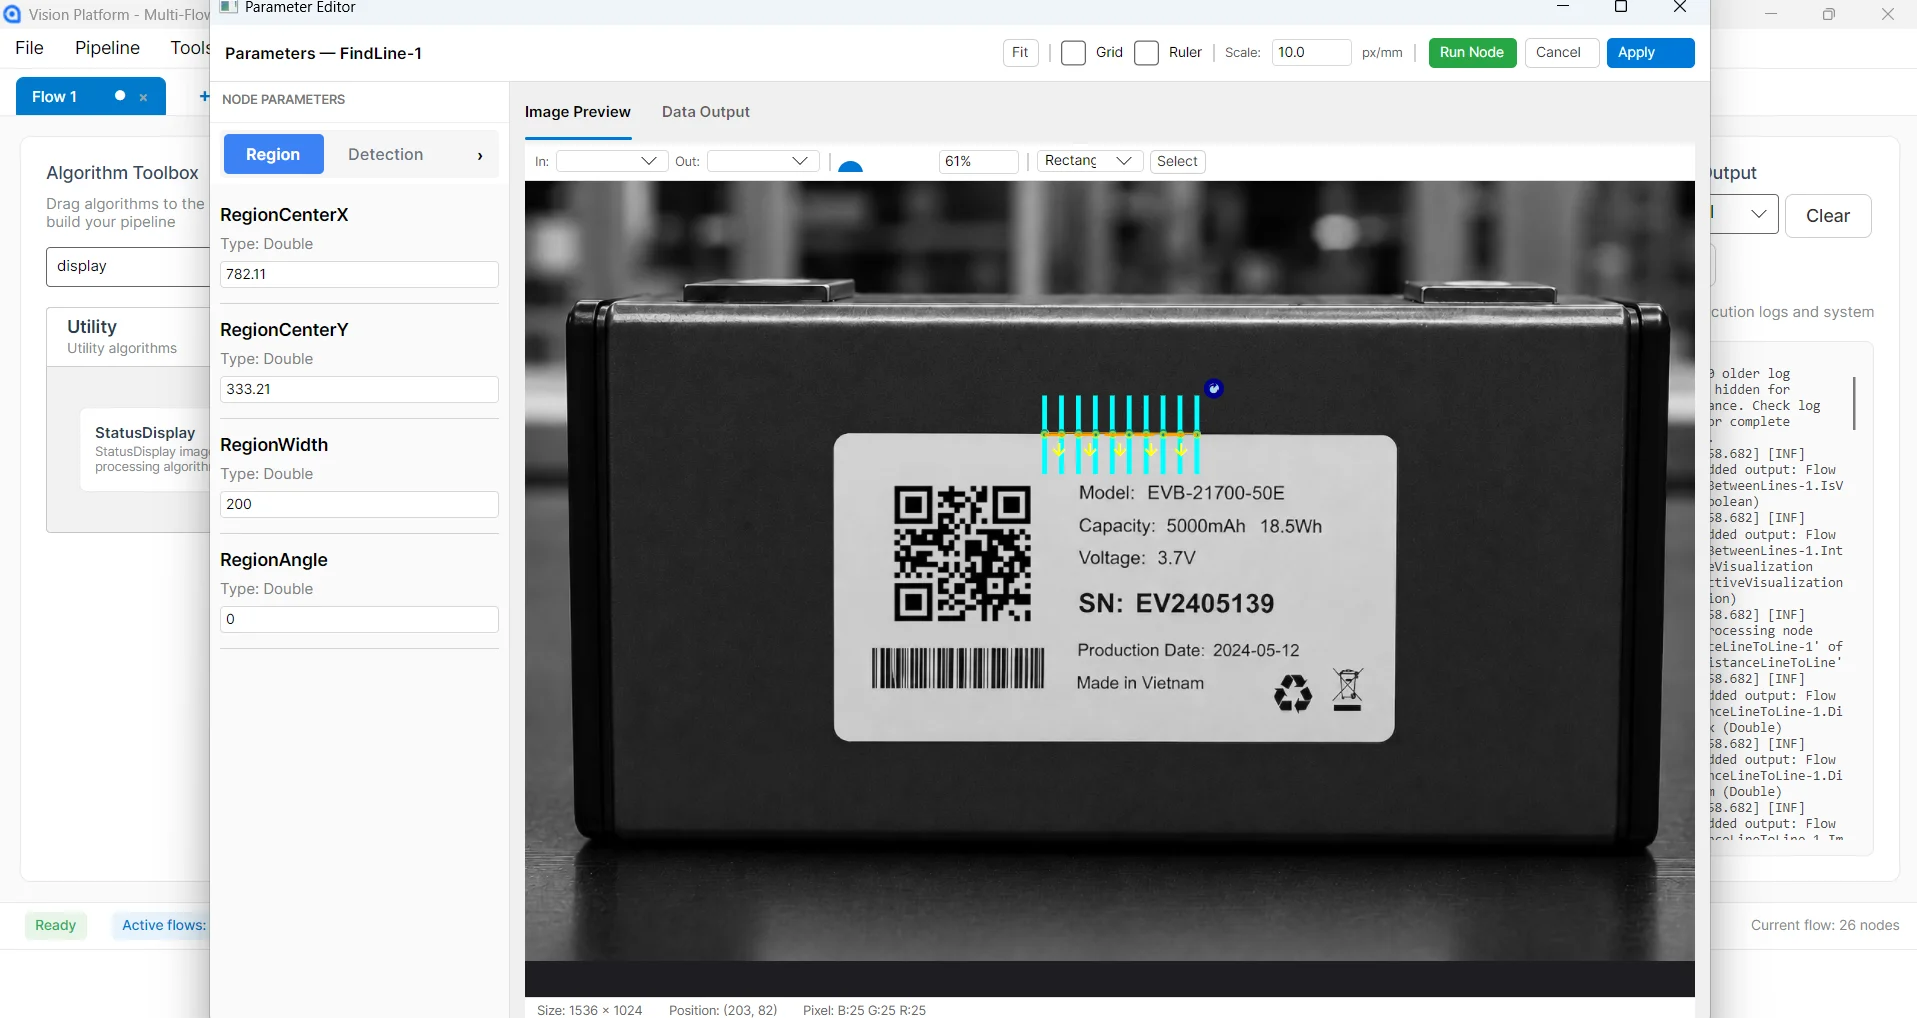1917x1018 pixels.
Task: Click the Clear button in the output panel
Action: pyautogui.click(x=1828, y=216)
